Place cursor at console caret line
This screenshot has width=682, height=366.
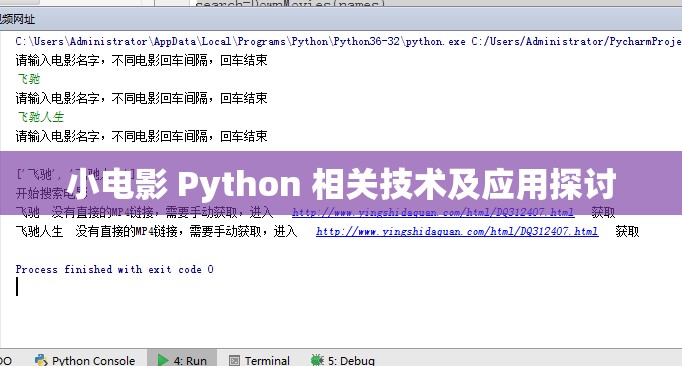(17, 287)
